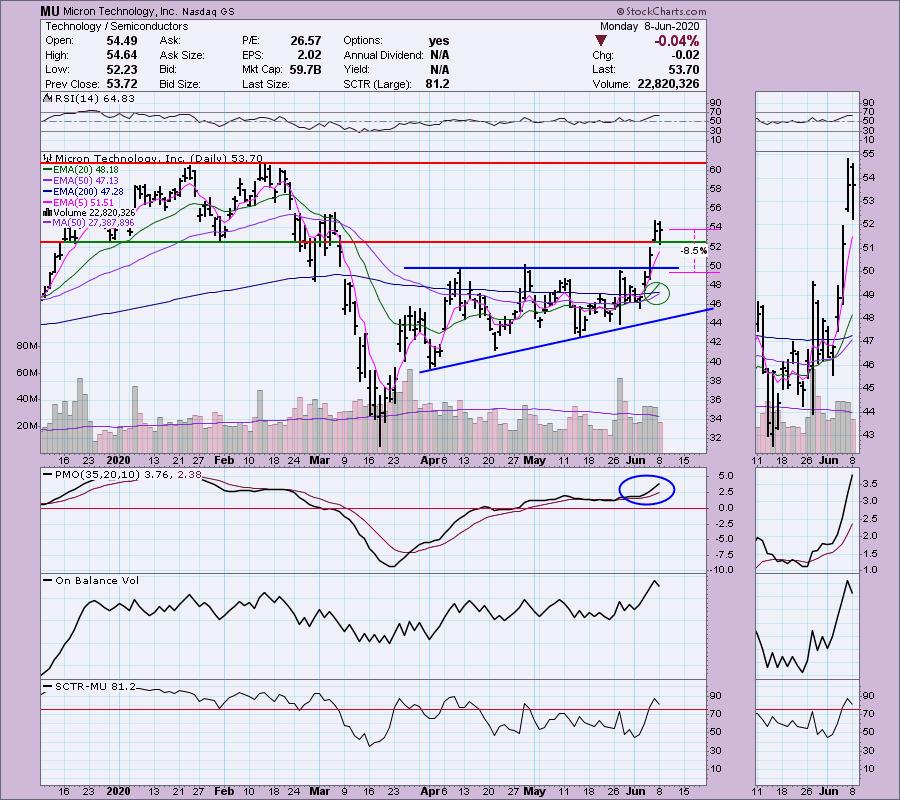The height and width of the screenshot is (800, 900).
Task: Select the Open value 54.49
Action: pyautogui.click(x=121, y=41)
